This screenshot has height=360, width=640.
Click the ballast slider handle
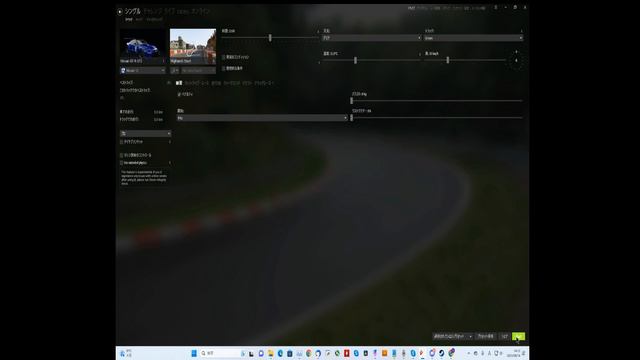click(x=351, y=100)
